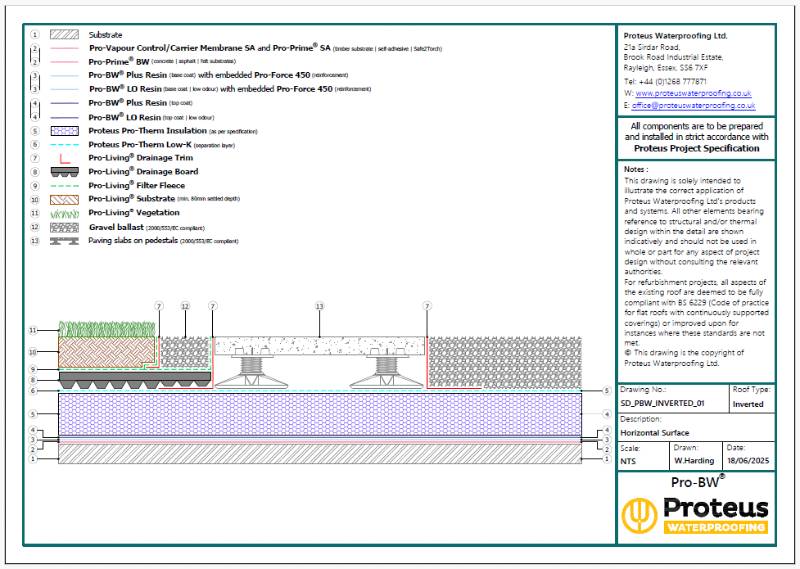
Task: Select the 'Proteus Waterproofing Ltd.' company heading
Action: 676,36
